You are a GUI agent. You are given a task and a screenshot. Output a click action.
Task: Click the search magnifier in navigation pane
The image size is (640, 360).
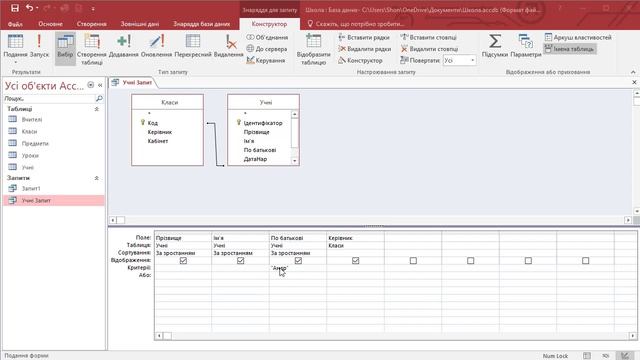tap(99, 98)
